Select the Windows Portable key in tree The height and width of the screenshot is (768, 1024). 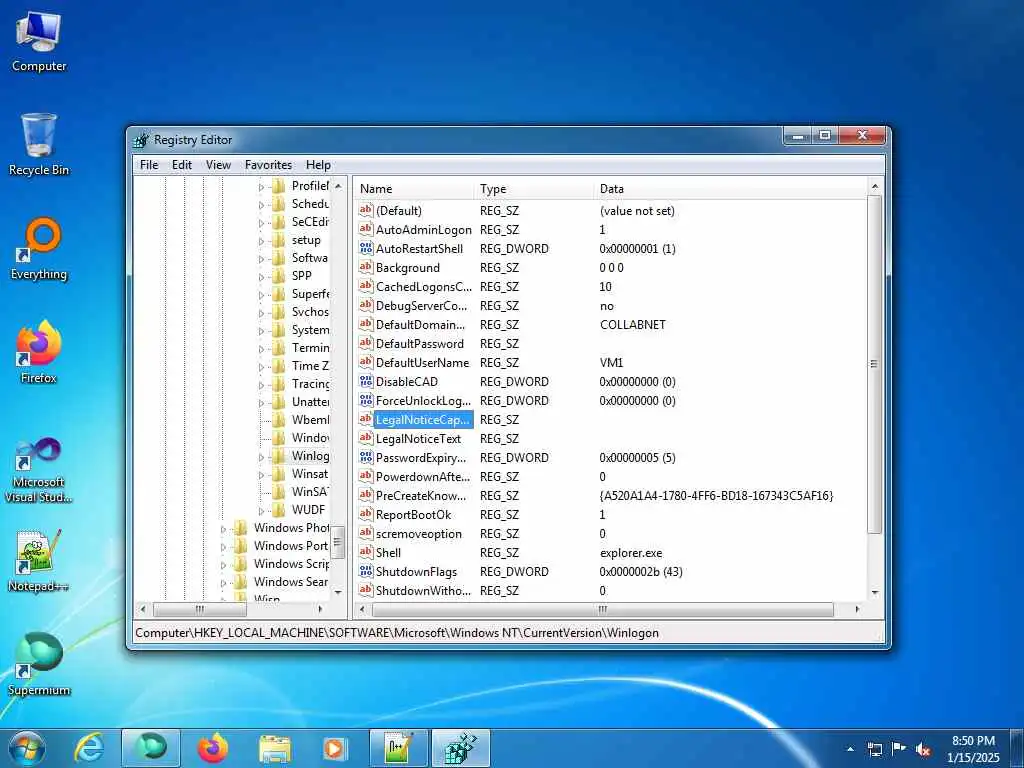pos(291,545)
